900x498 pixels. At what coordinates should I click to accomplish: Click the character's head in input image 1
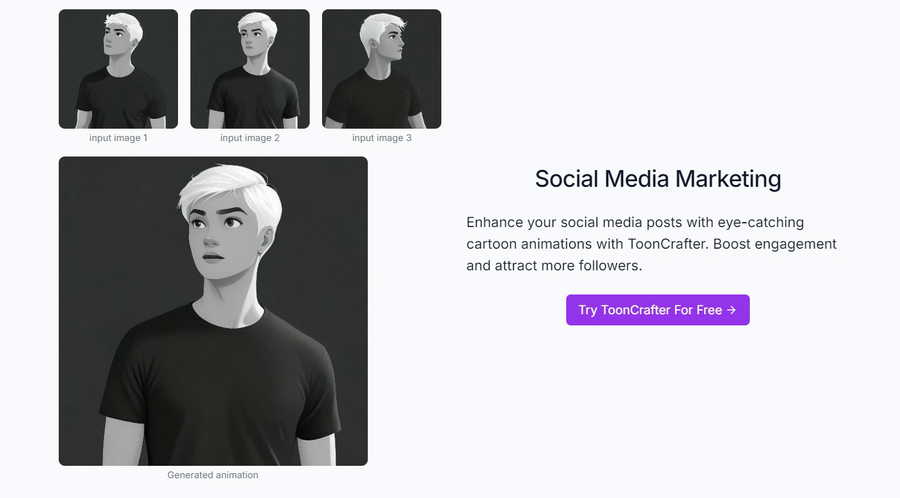[x=122, y=34]
